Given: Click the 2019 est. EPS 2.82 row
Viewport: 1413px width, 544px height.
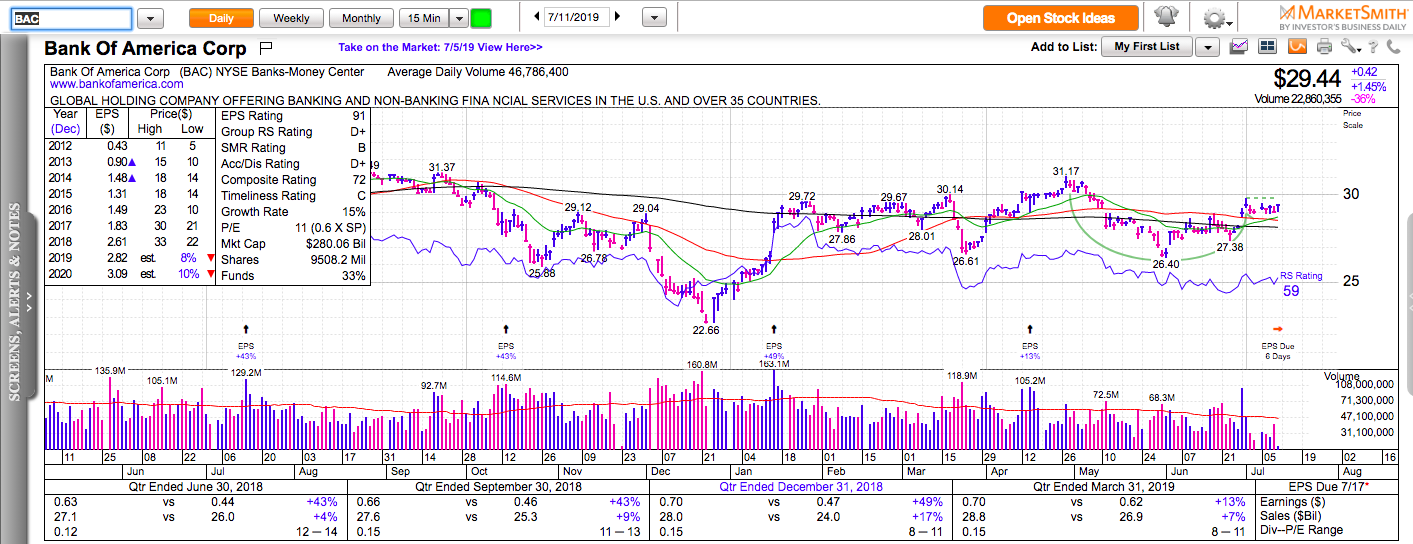Looking at the screenshot, I should click(129, 260).
